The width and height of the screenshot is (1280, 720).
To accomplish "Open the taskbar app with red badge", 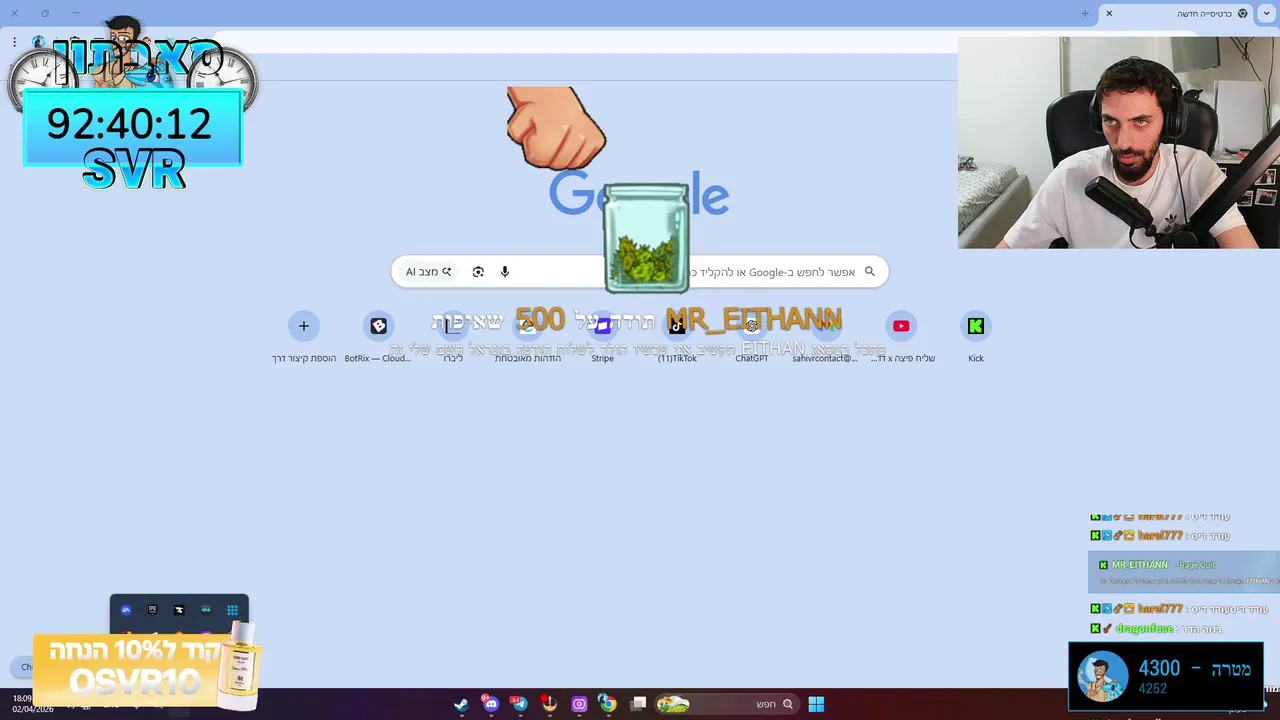I will click(x=549, y=704).
